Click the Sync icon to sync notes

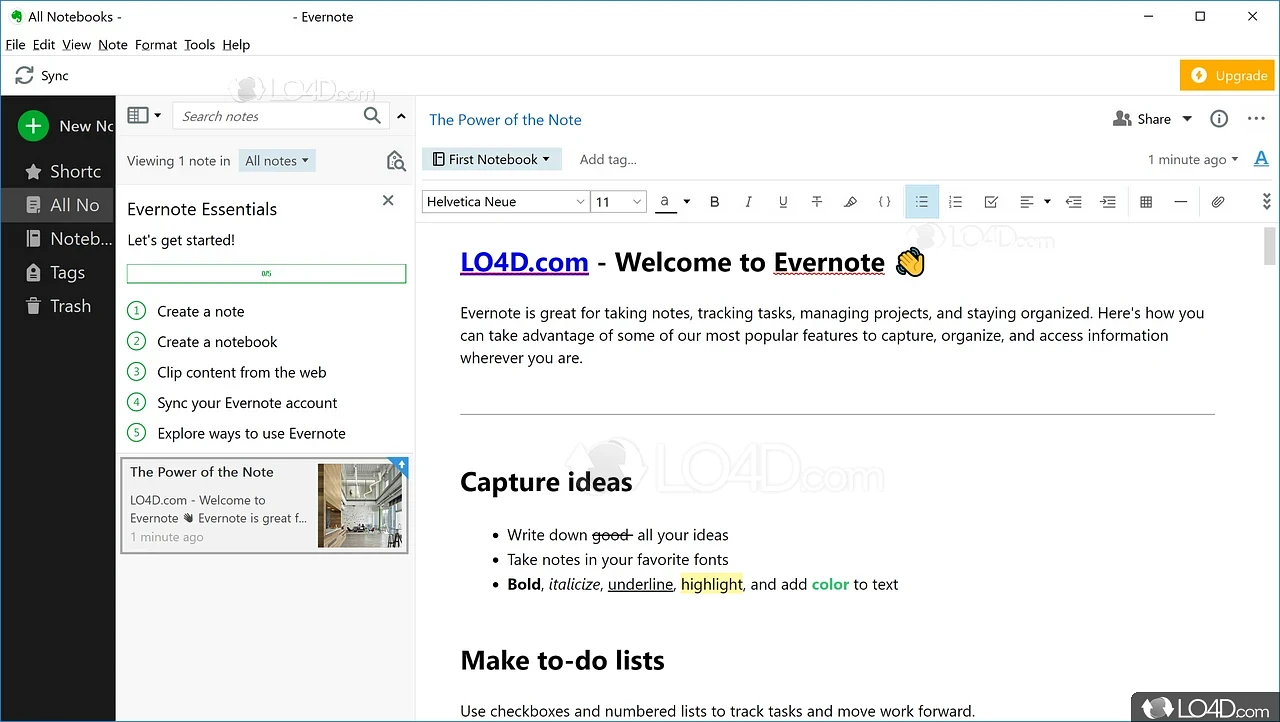tap(24, 75)
